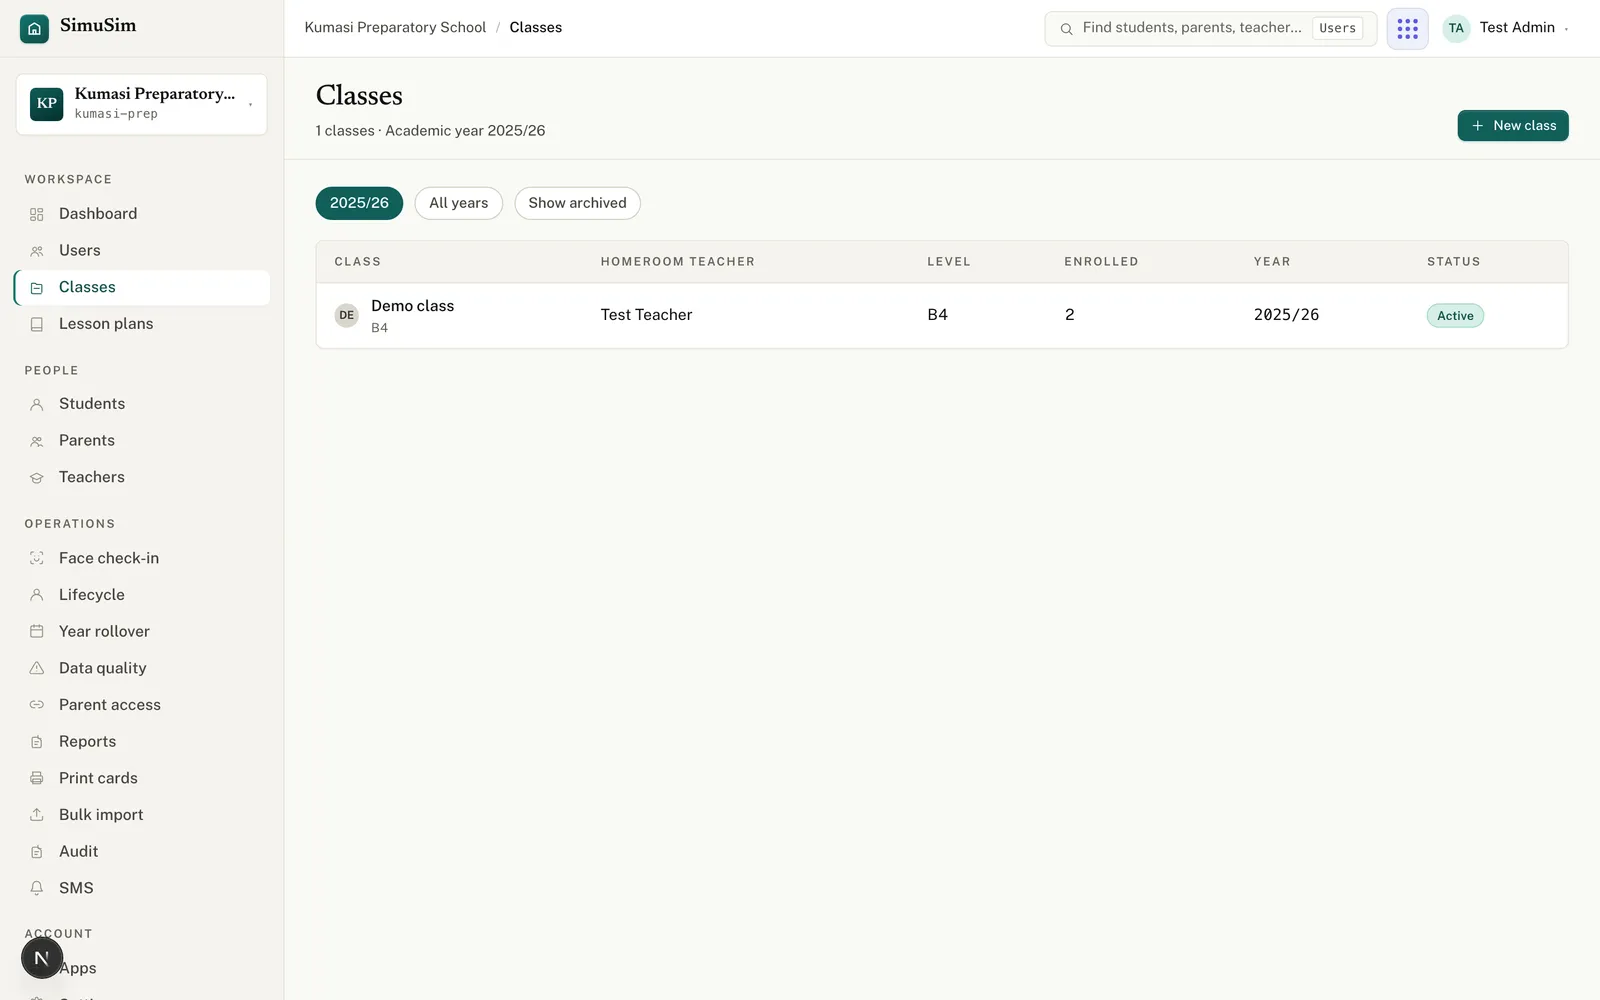Toggle the Show archived filter
The height and width of the screenshot is (1000, 1600).
pyautogui.click(x=577, y=203)
